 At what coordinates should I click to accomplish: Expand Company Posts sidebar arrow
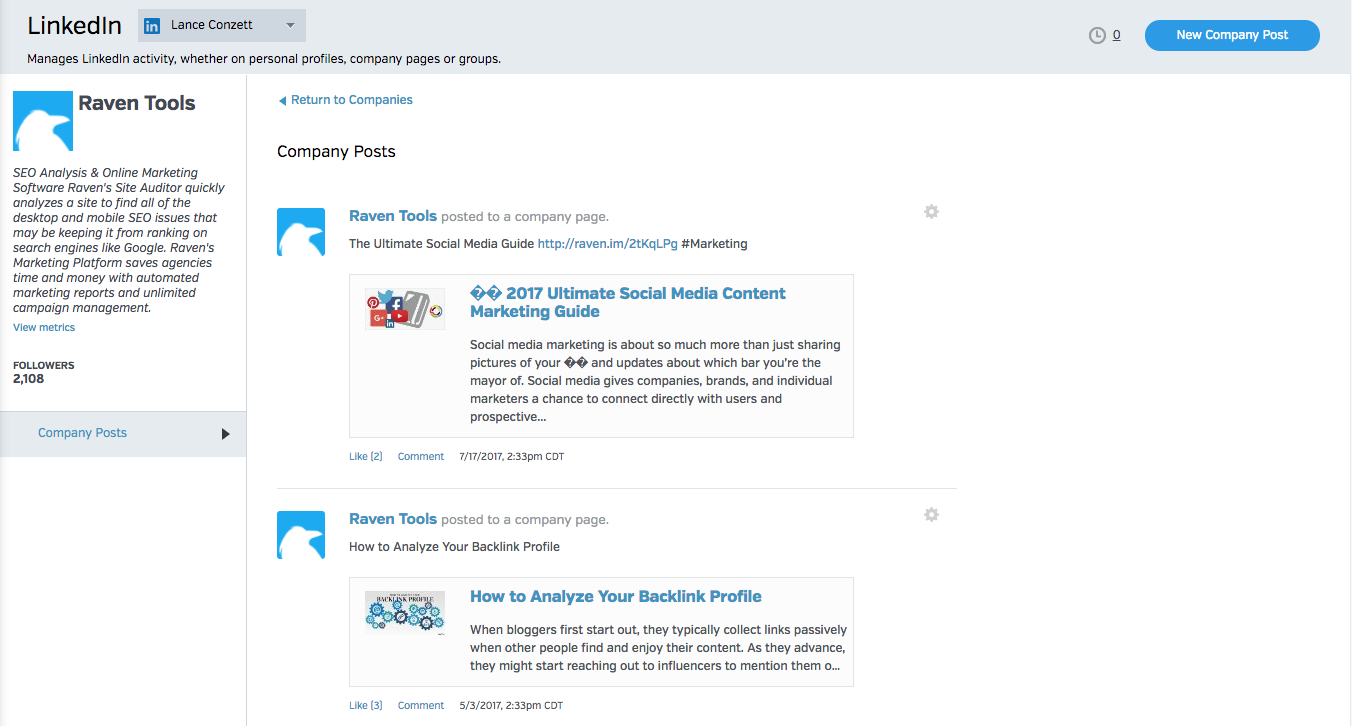(225, 434)
